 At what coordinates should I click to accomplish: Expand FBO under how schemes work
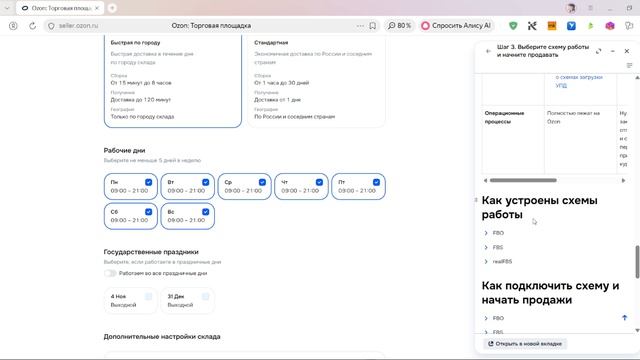pos(494,233)
